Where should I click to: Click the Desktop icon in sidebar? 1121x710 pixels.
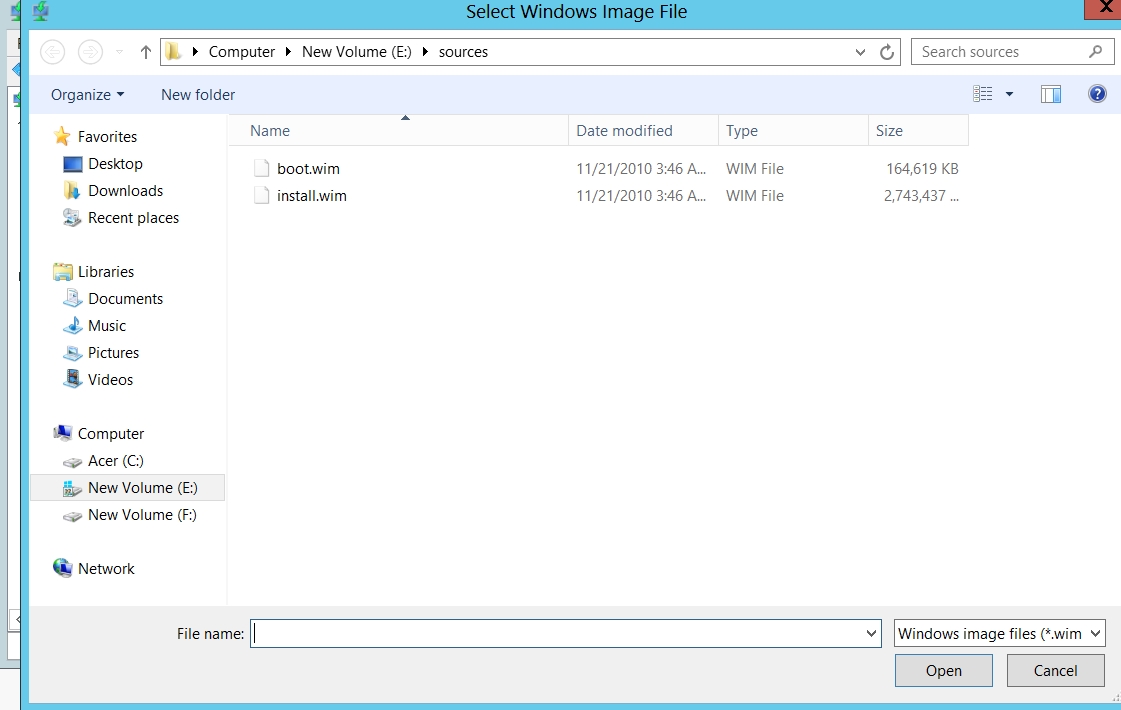click(72, 164)
